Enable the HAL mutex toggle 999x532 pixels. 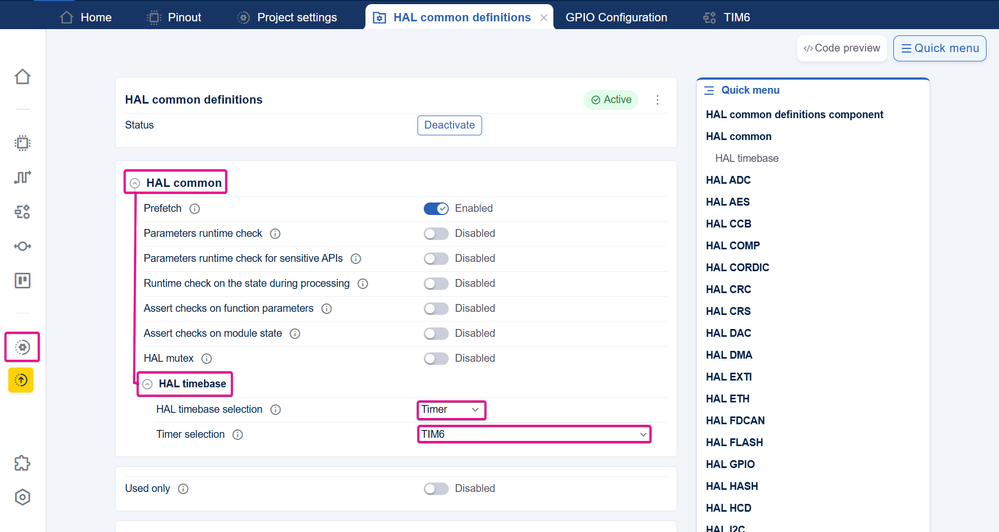click(436, 359)
